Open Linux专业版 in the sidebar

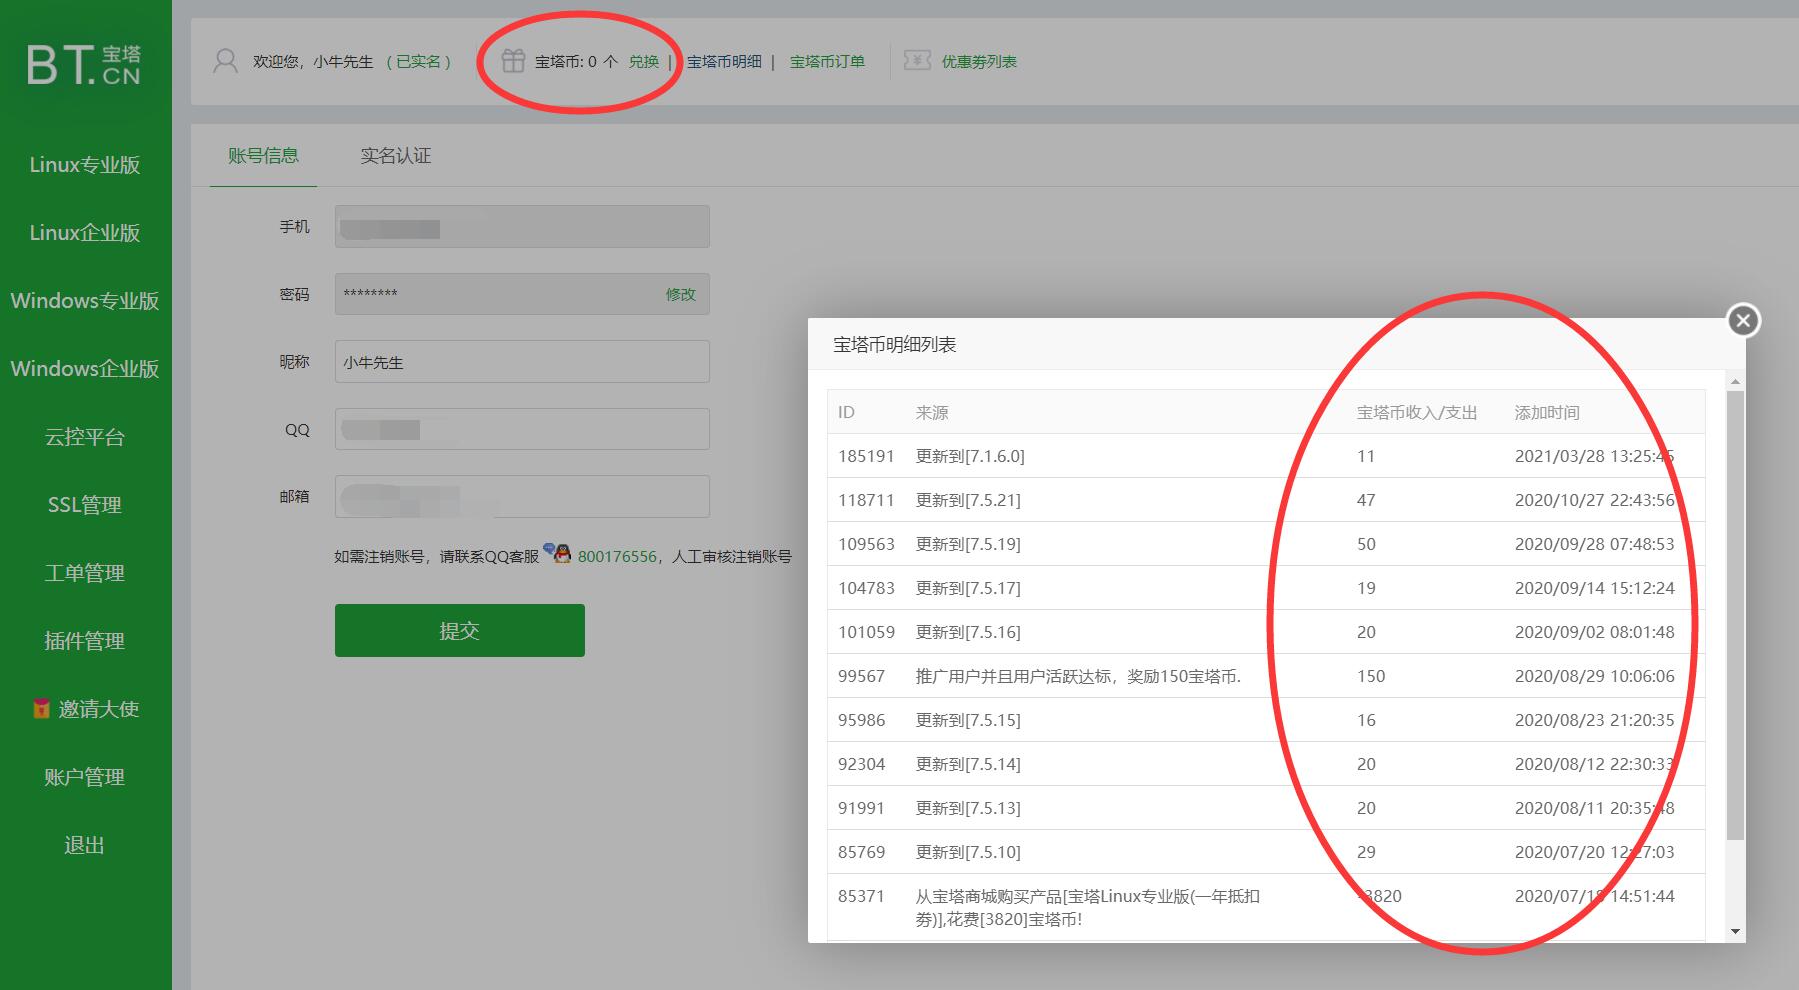(85, 165)
